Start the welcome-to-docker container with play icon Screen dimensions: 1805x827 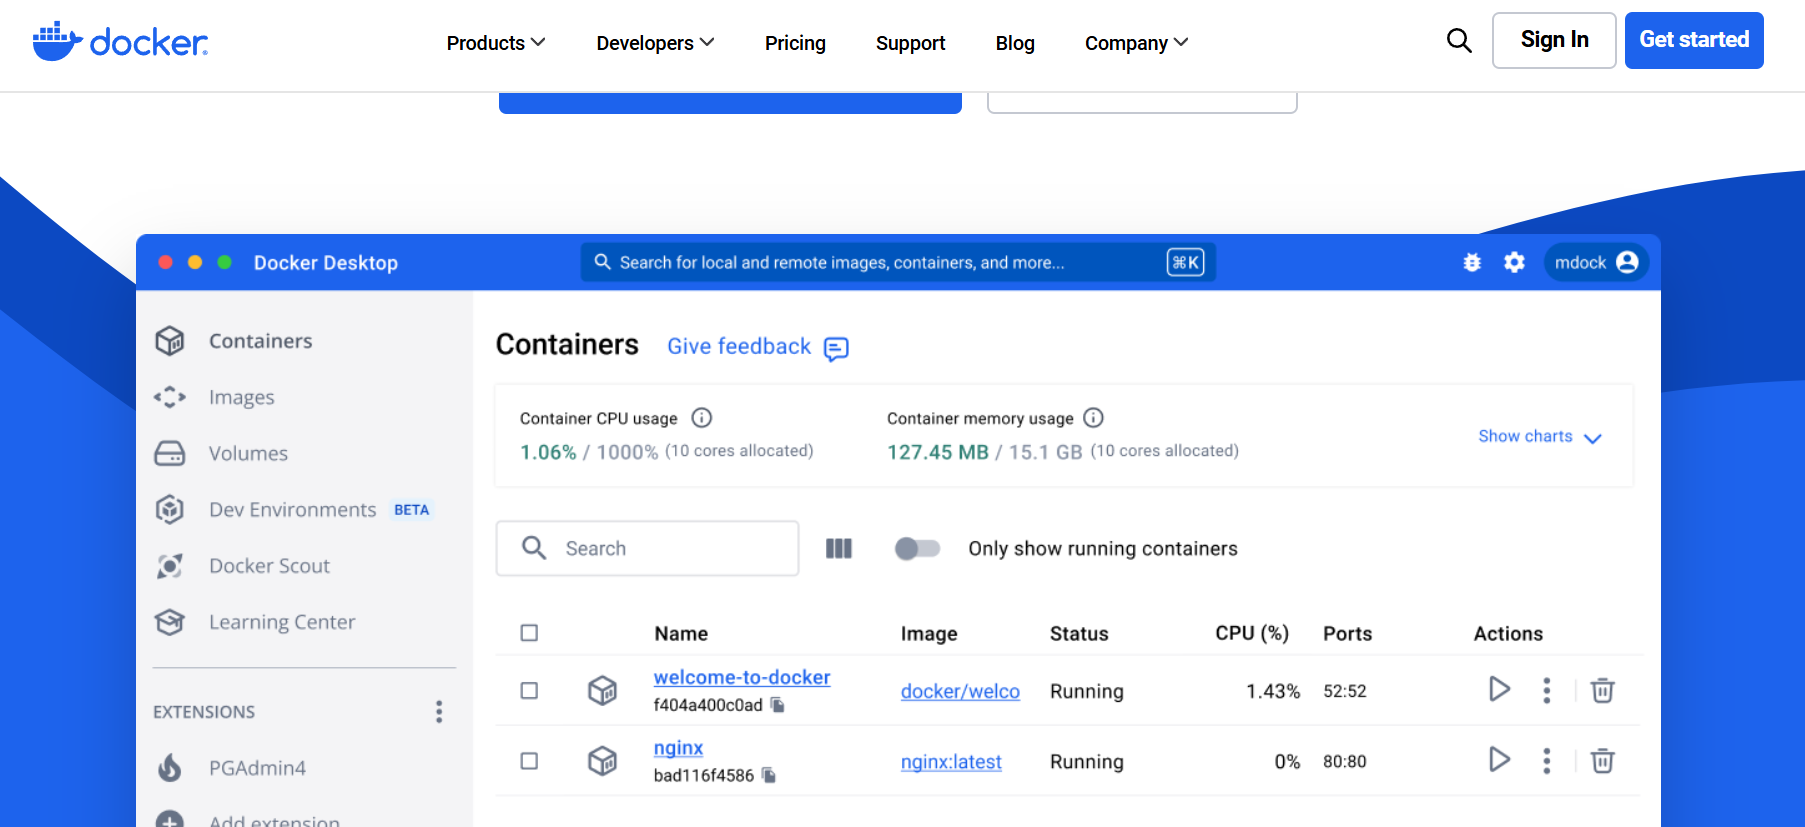(1499, 689)
